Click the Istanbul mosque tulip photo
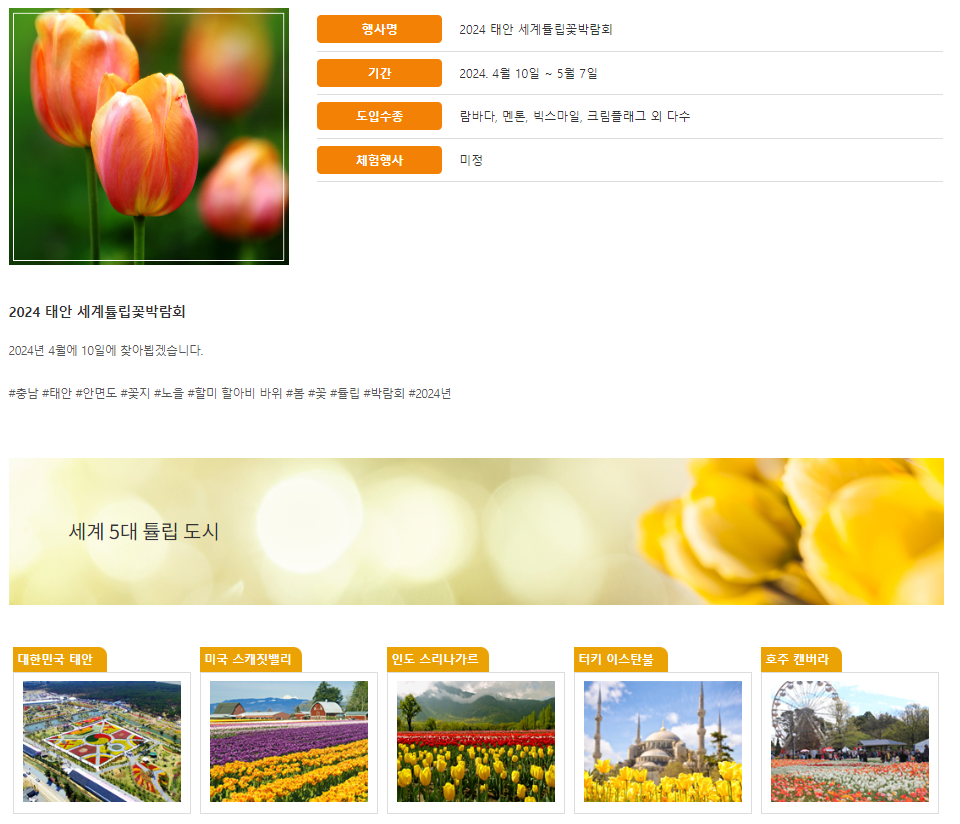 [662, 741]
